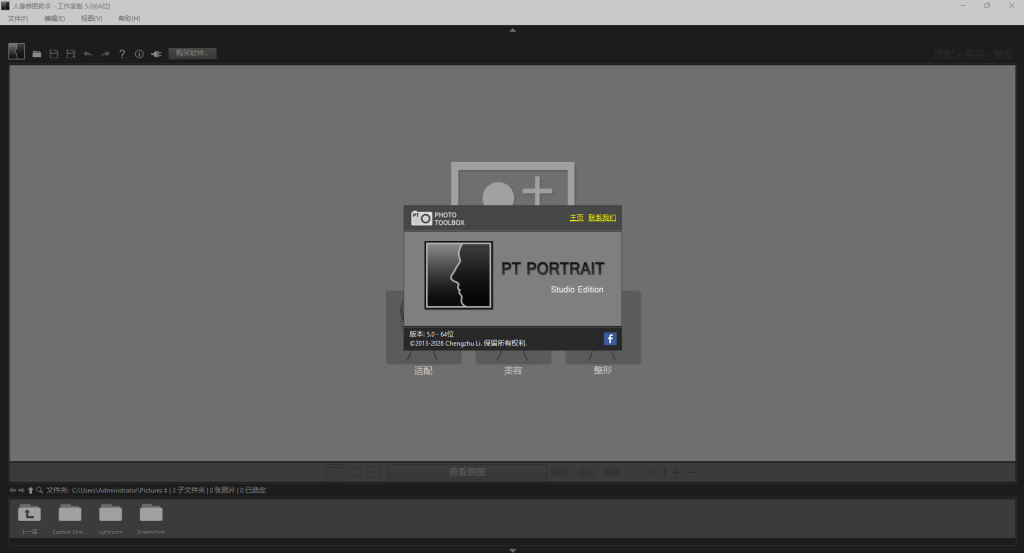This screenshot has height=553, width=1024.
Task: Click the search magnifier icon in folder bar
Action: (x=39, y=490)
